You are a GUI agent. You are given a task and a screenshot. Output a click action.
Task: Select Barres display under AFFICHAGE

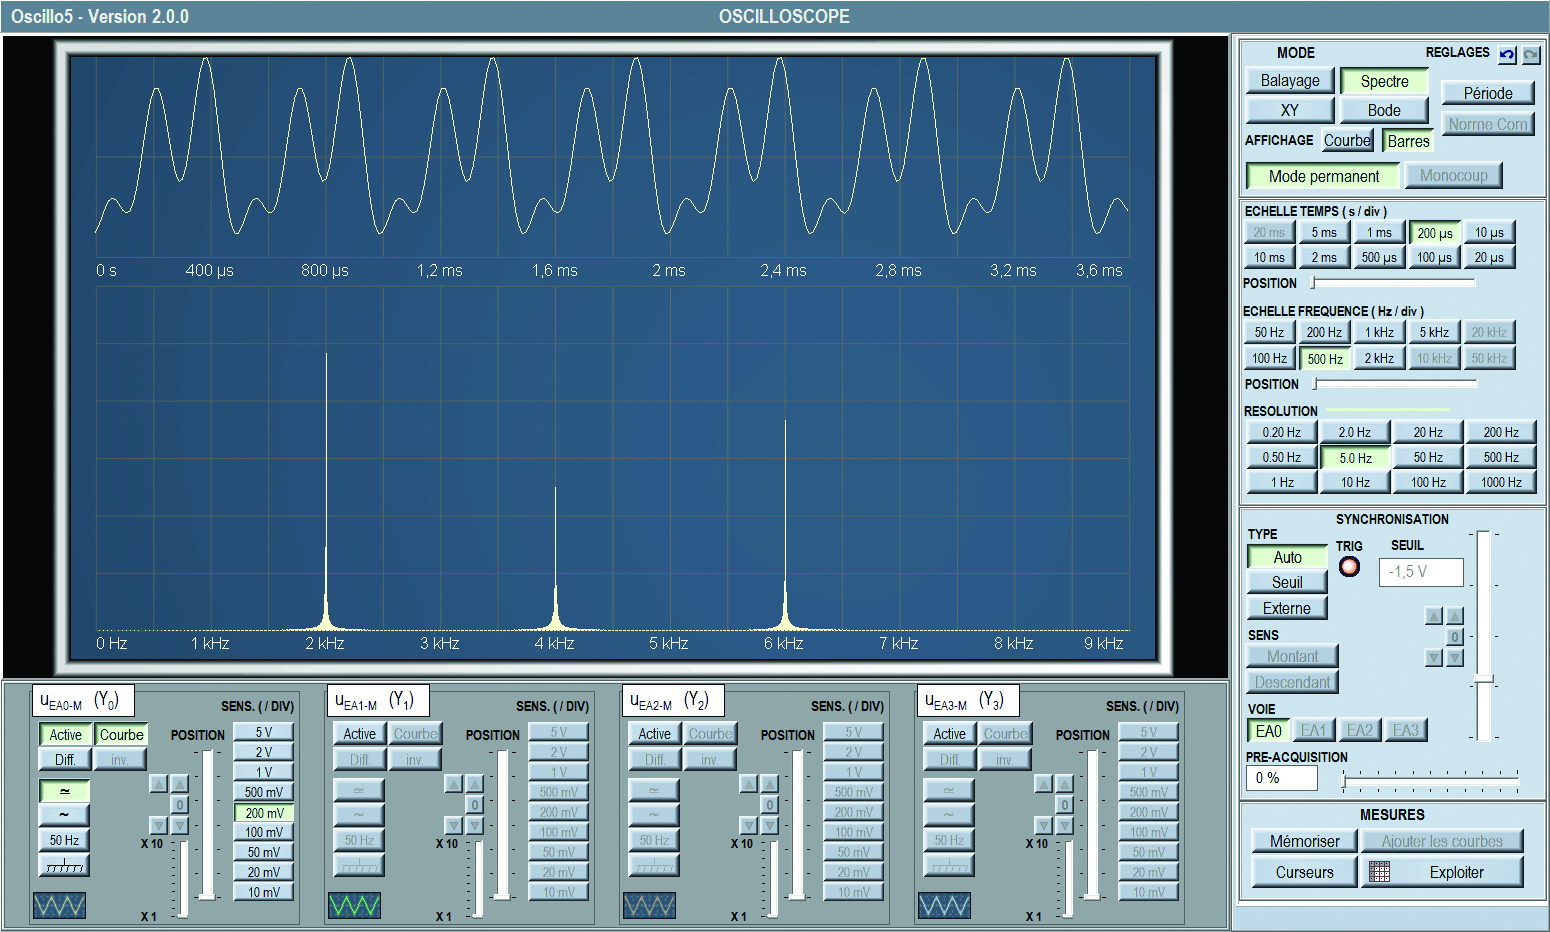1408,141
